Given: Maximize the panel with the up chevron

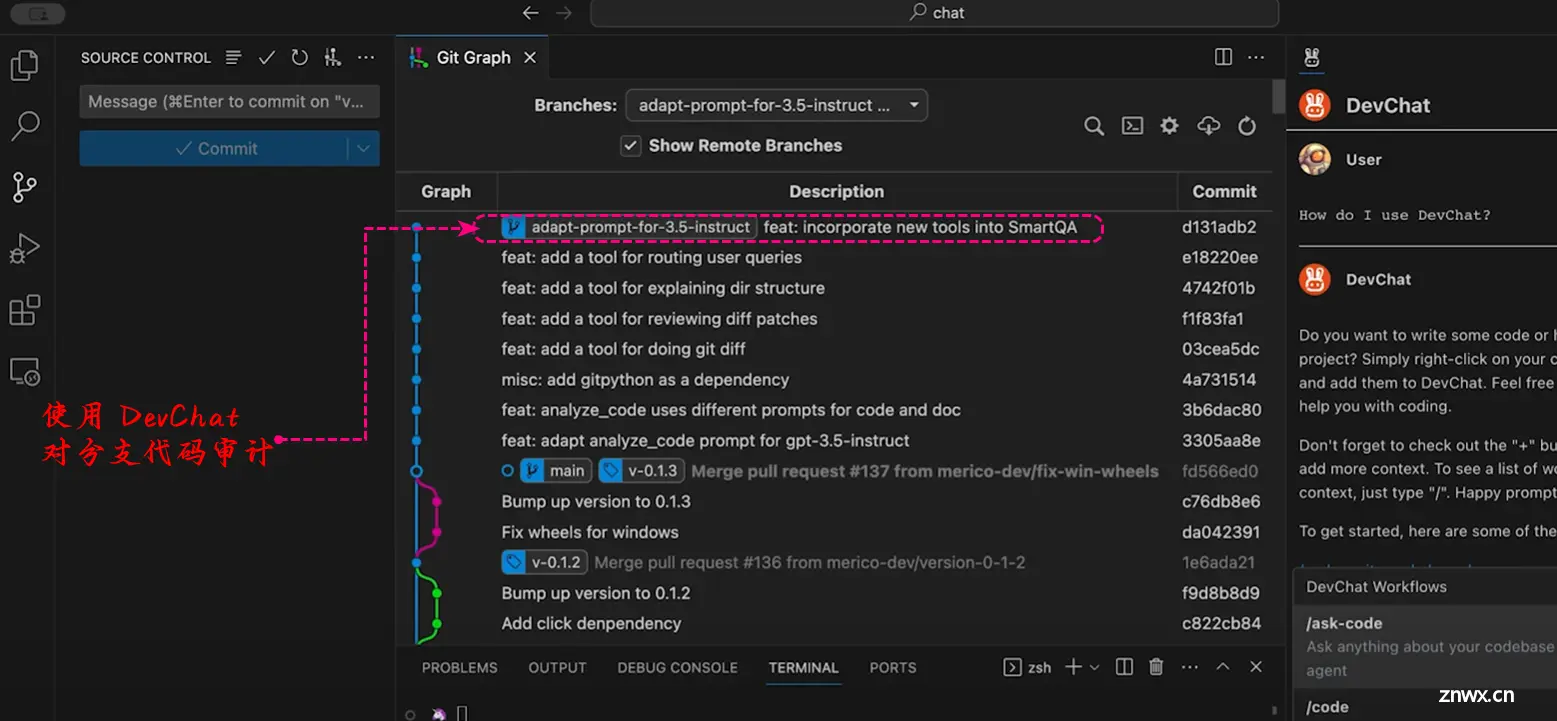Looking at the screenshot, I should point(1222,667).
